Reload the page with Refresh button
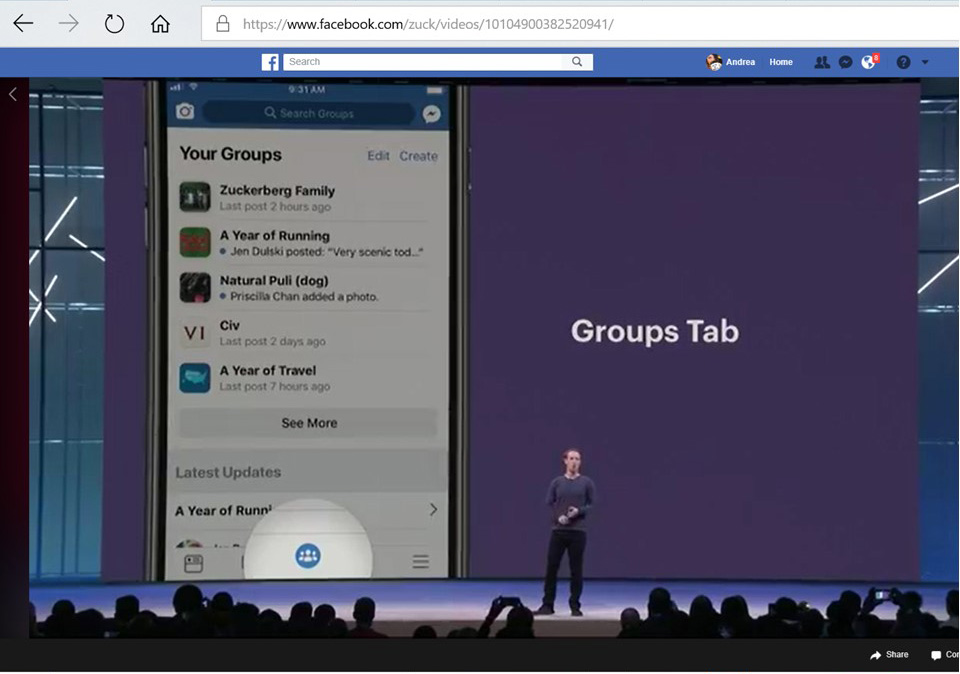This screenshot has height=674, width=960. (x=114, y=24)
